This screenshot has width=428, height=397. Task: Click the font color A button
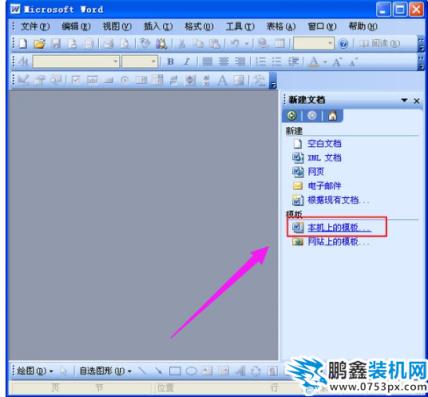(314, 62)
